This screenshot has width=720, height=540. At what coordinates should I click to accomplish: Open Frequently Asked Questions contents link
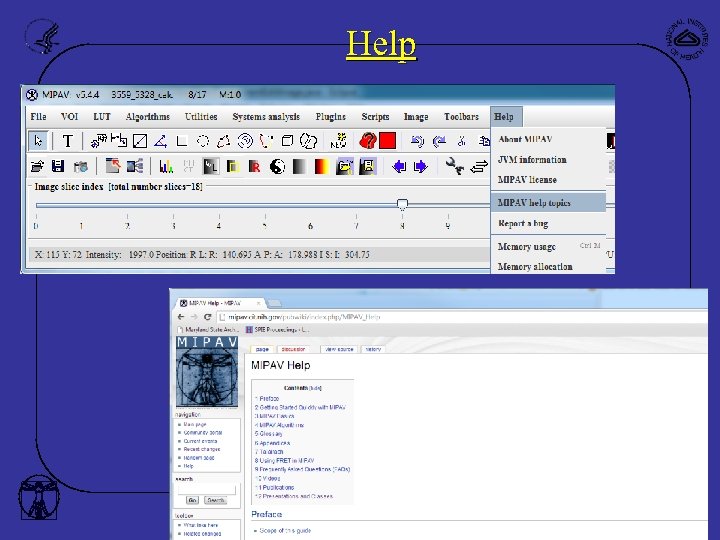point(304,469)
